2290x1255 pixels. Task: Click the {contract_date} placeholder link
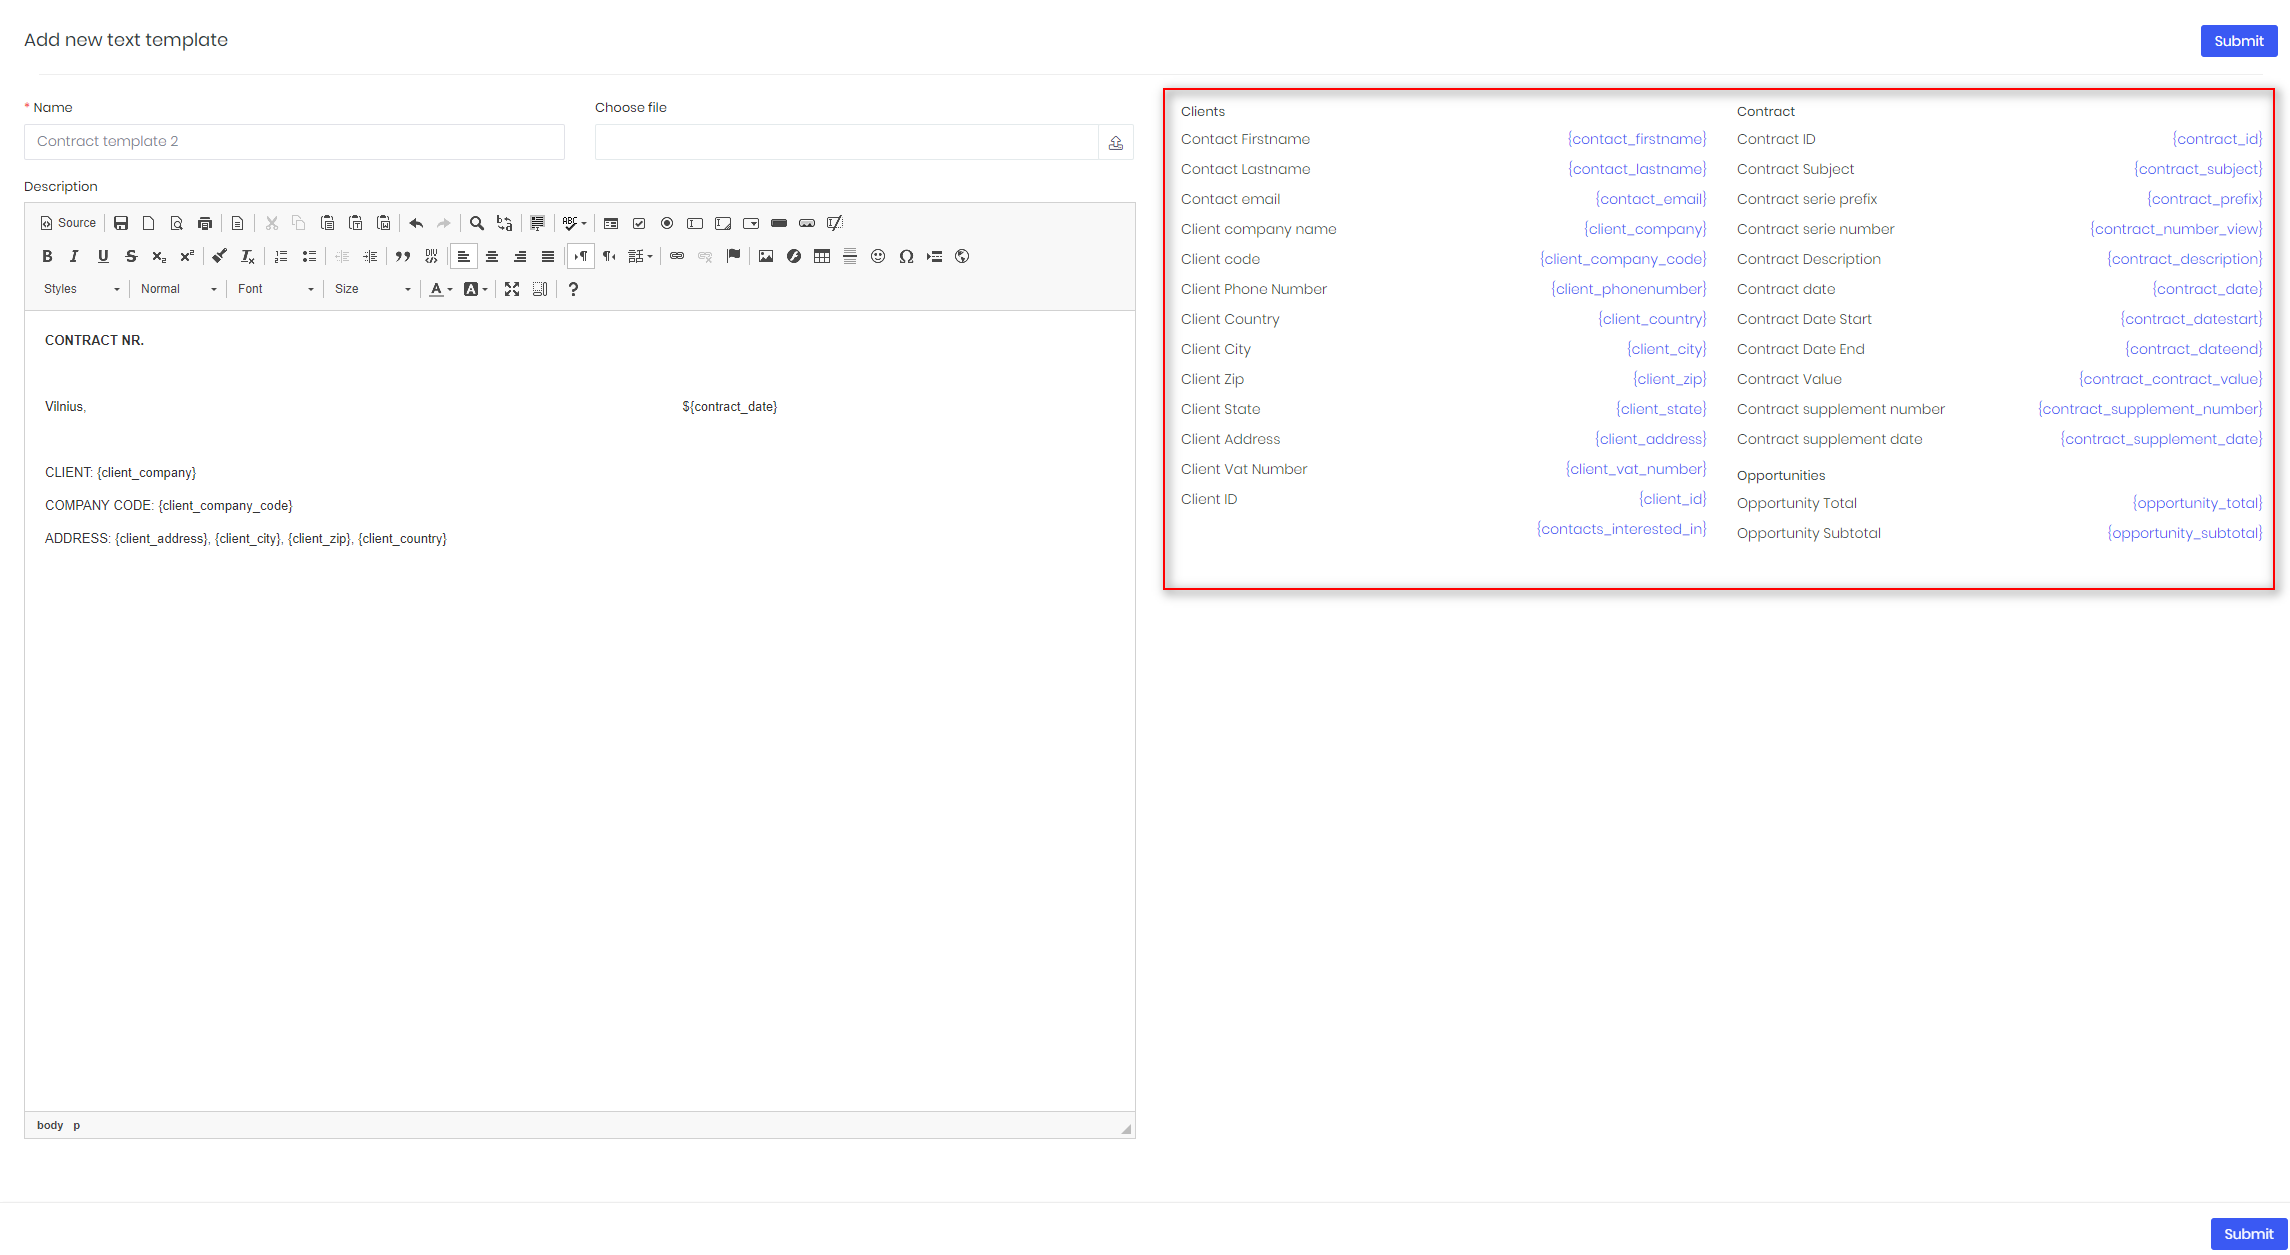coord(2206,289)
